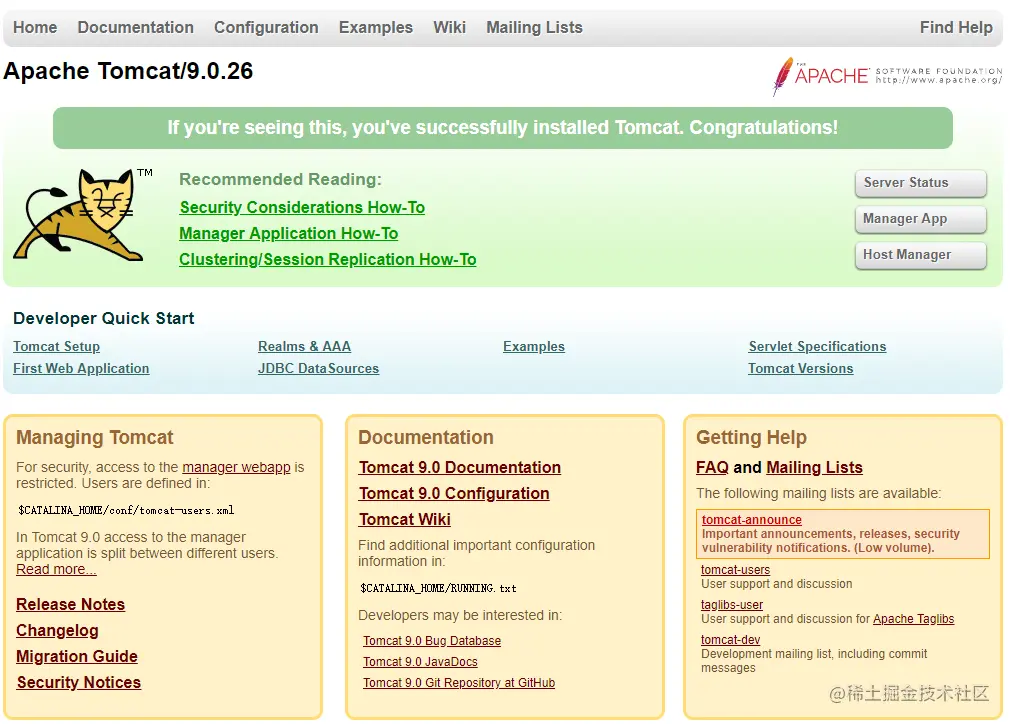Image resolution: width=1010 pixels, height=724 pixels.
Task: Select Examples in the top navigation bar
Action: pyautogui.click(x=376, y=28)
